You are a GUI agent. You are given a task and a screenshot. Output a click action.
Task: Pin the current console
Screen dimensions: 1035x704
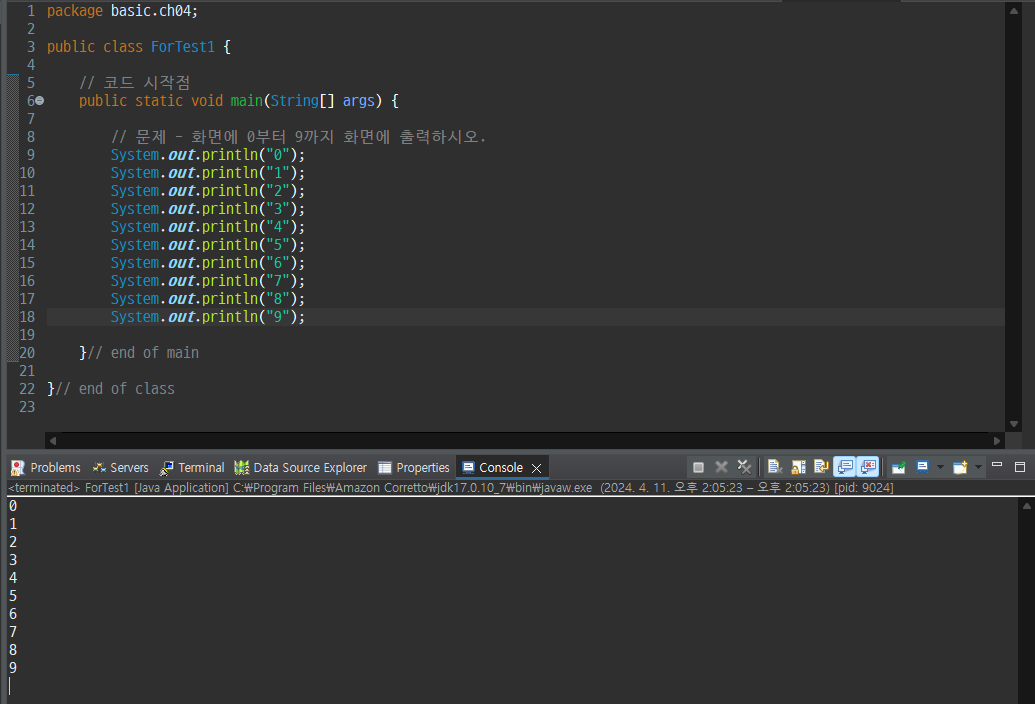(x=898, y=467)
